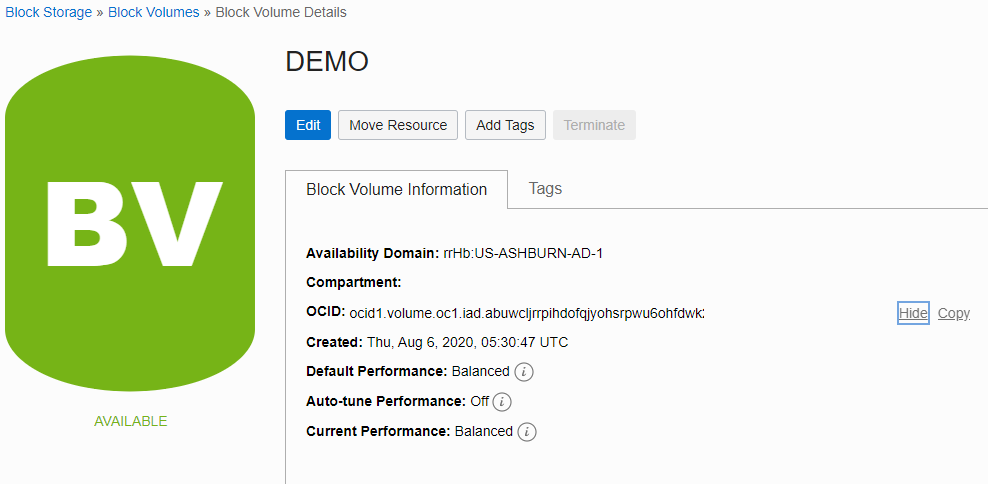Click the US-ASHBURN-AD-1 availability domain value
993x485 pixels.
pyautogui.click(x=523, y=253)
